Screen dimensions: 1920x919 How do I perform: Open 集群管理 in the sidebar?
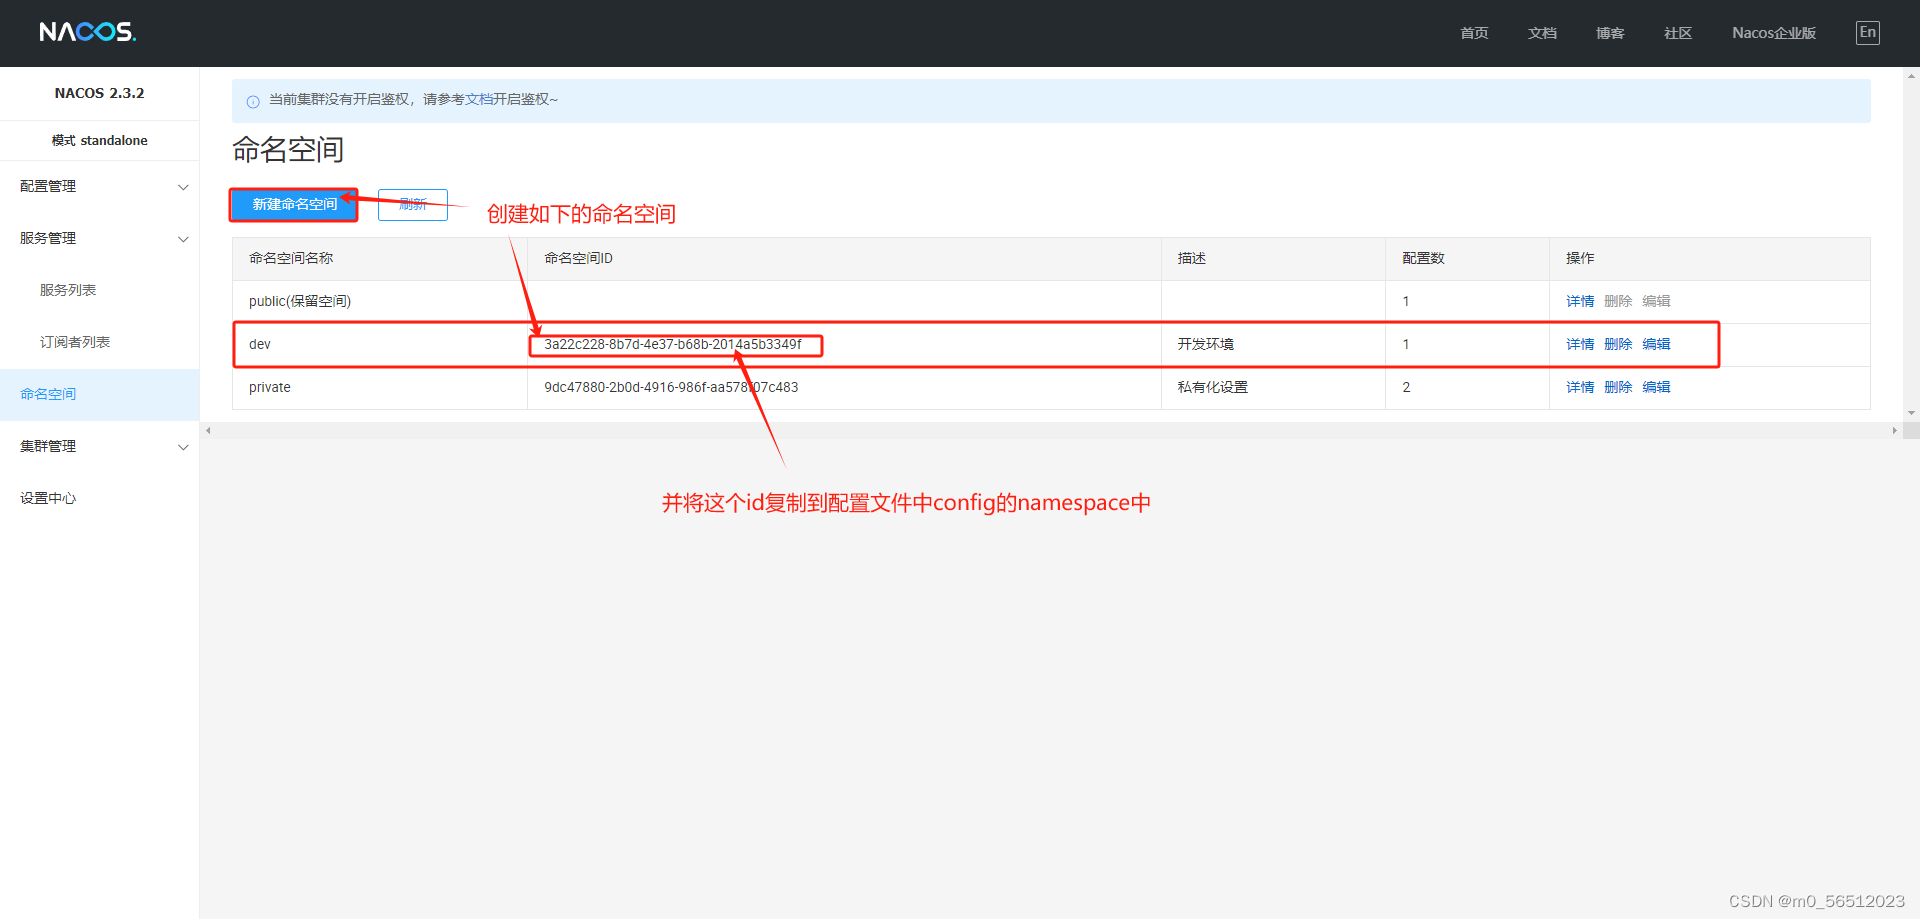[48, 446]
